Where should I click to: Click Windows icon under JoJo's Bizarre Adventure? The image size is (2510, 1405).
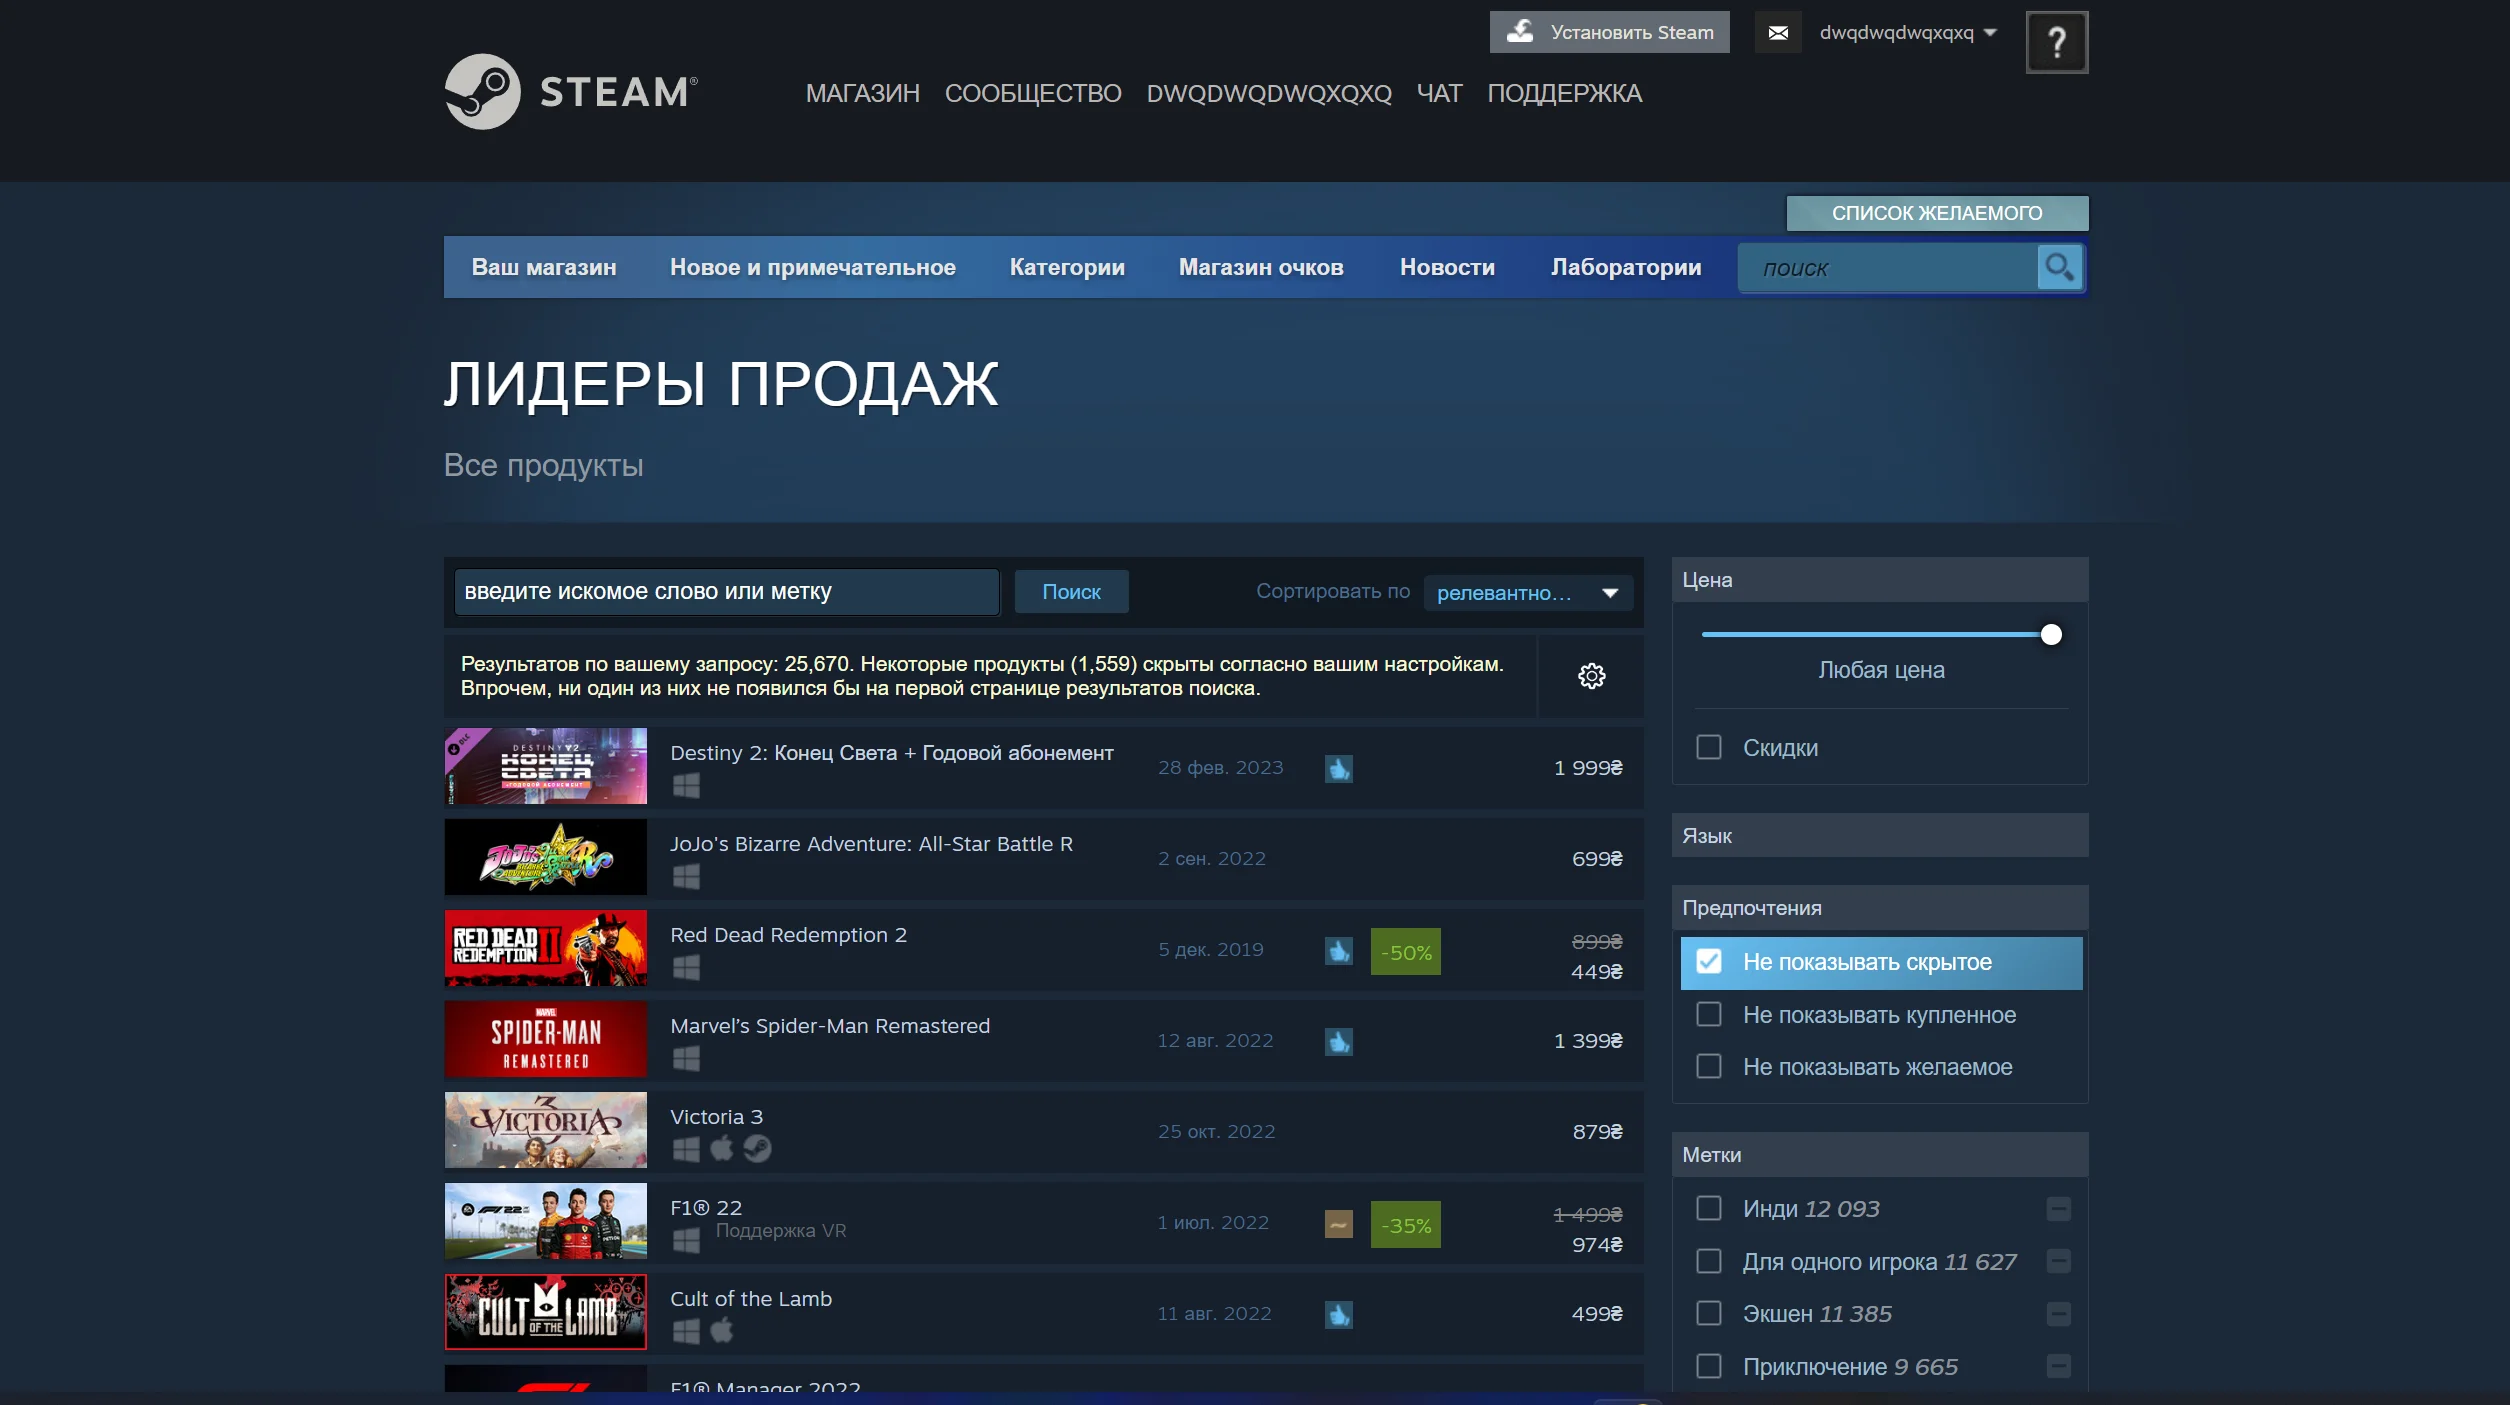pos(686,877)
